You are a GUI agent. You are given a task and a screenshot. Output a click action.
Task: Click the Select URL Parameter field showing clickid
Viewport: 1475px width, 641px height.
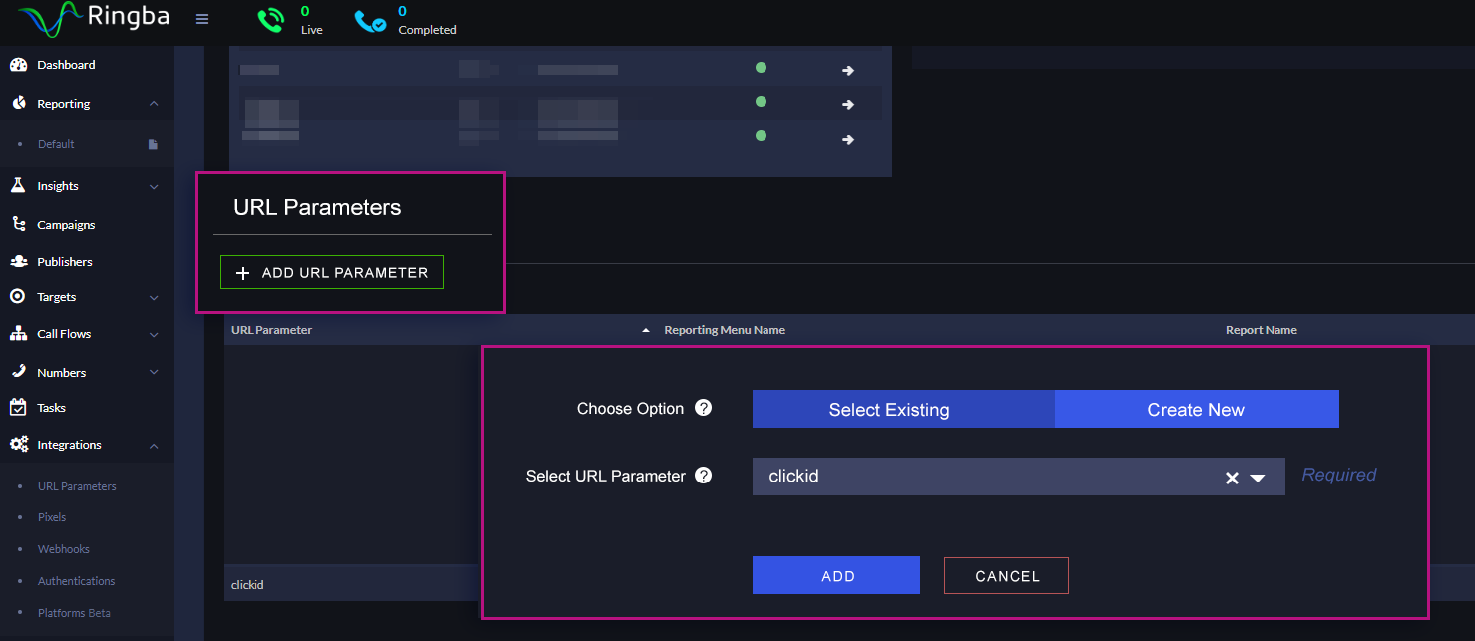click(1018, 477)
